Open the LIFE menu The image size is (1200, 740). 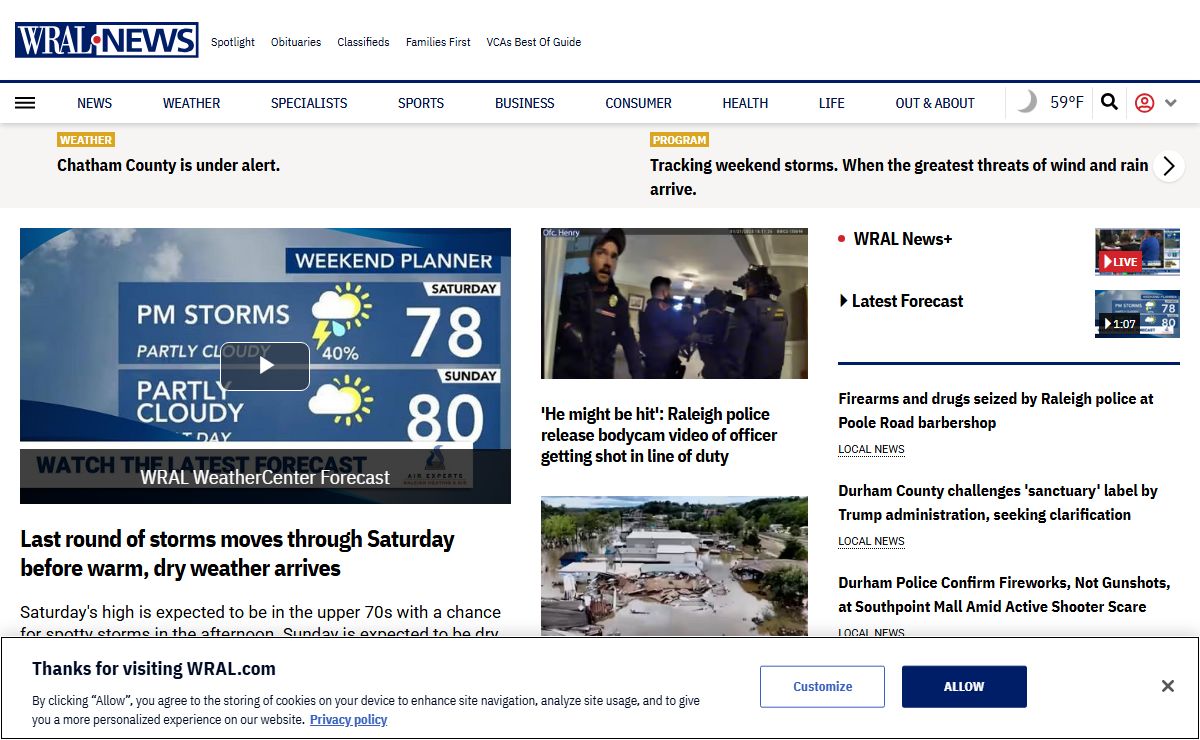point(832,103)
